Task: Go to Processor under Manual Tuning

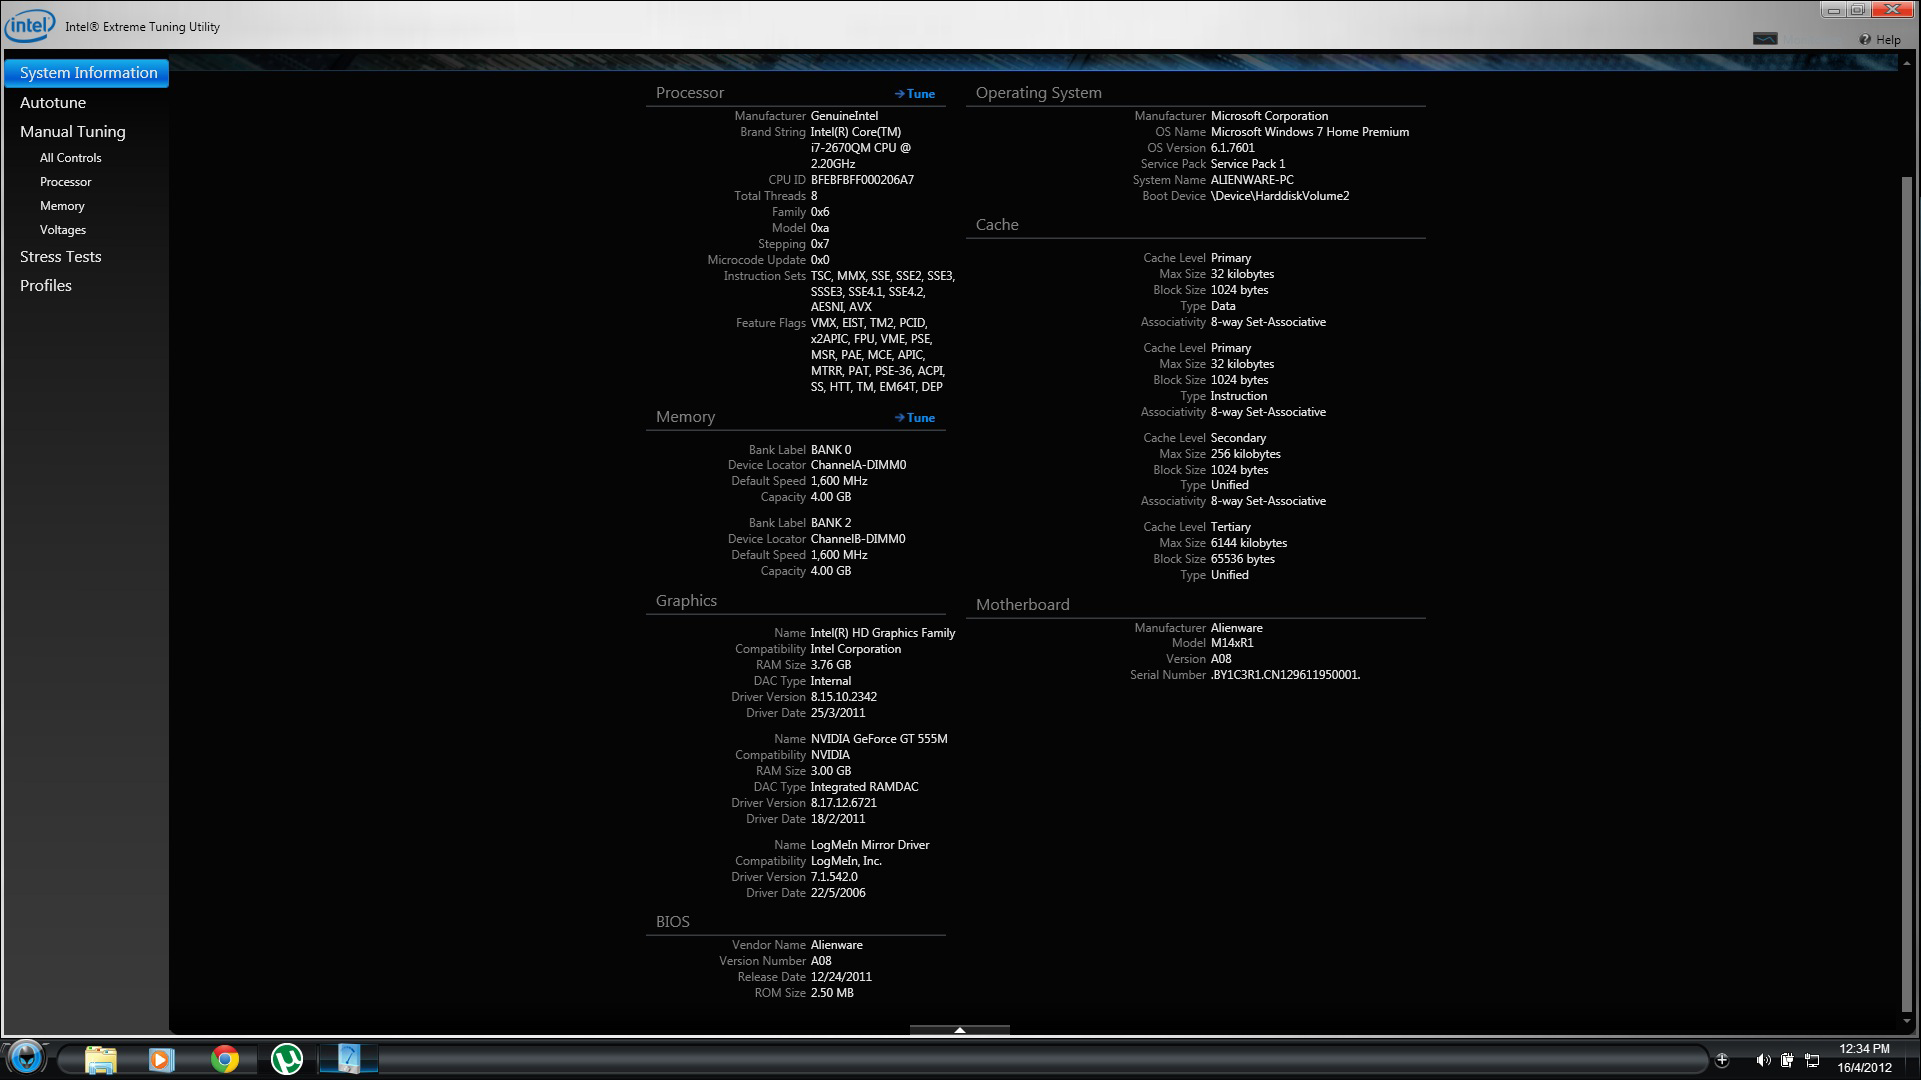Action: 65,182
